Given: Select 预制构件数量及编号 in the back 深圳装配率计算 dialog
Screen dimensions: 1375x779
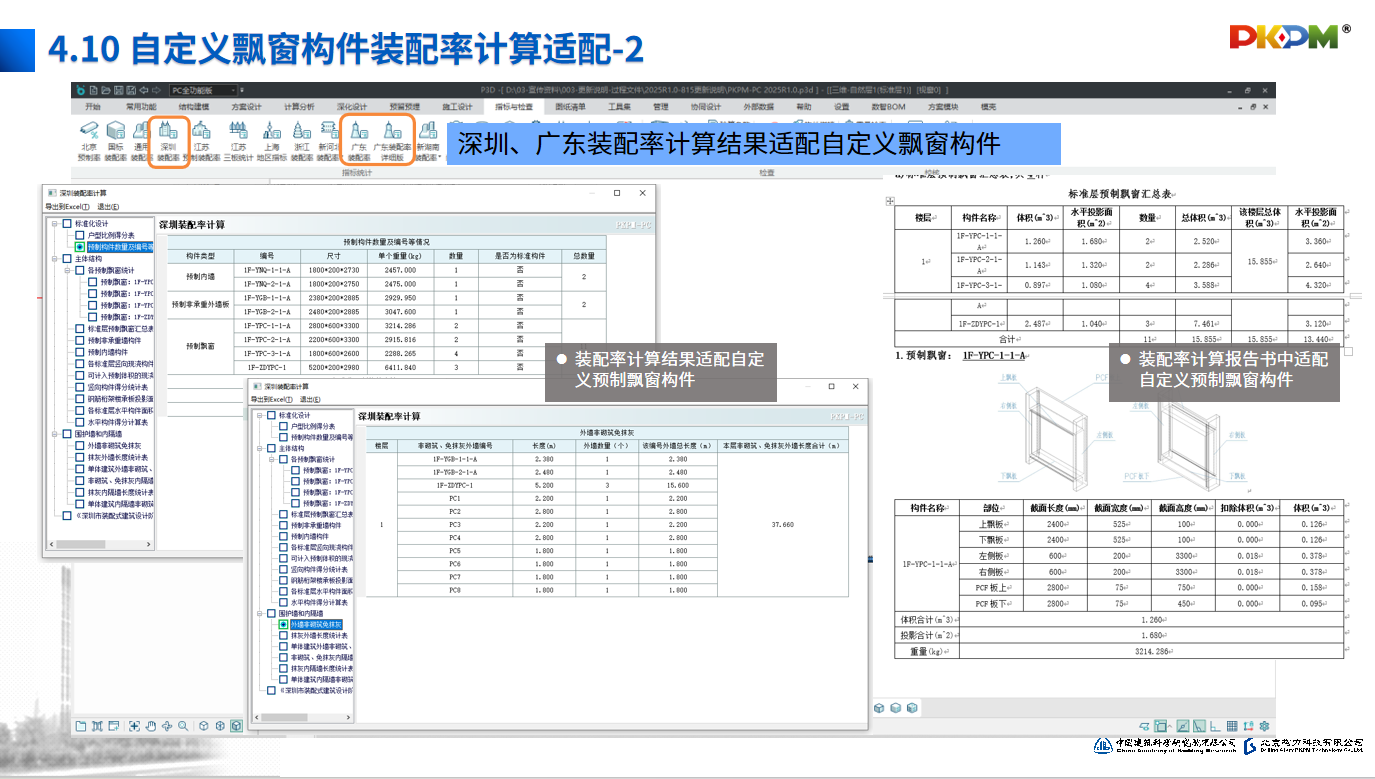Looking at the screenshot, I should point(119,246).
